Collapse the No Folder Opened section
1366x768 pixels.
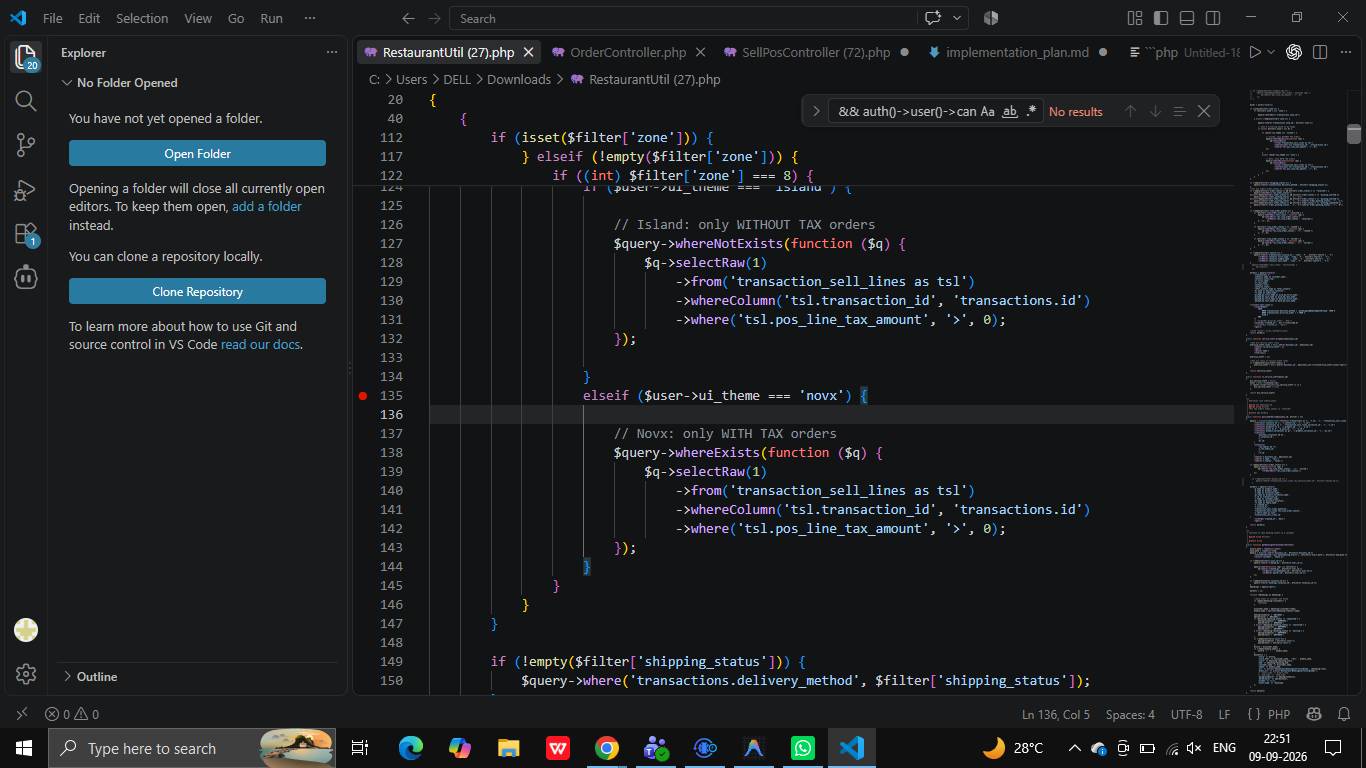(x=127, y=82)
